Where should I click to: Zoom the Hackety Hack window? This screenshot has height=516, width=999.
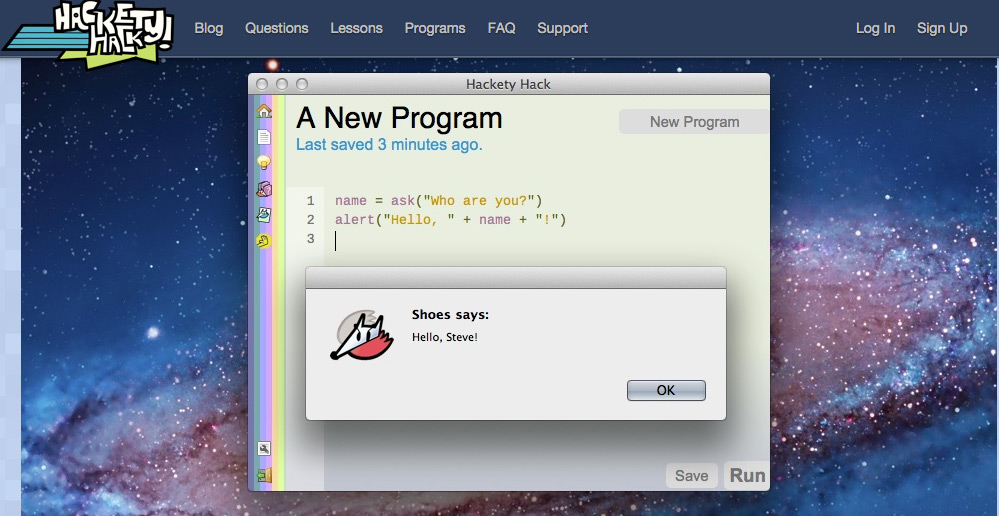coord(302,84)
